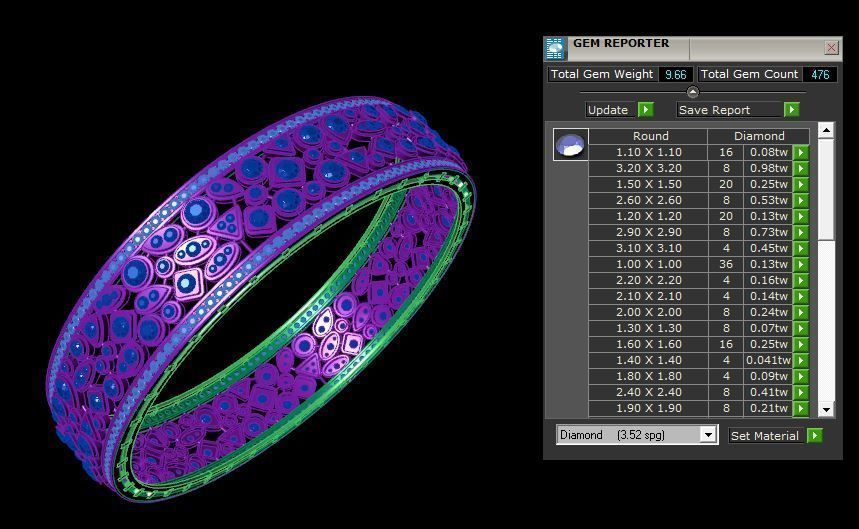Click green arrow for 1.80 X 1.80 row
The width and height of the screenshot is (859, 529).
(801, 376)
